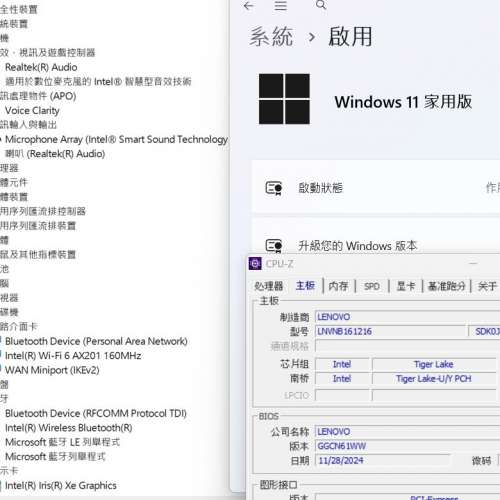
Task: Select 路介面卡 network adapters category
Action: (19, 327)
